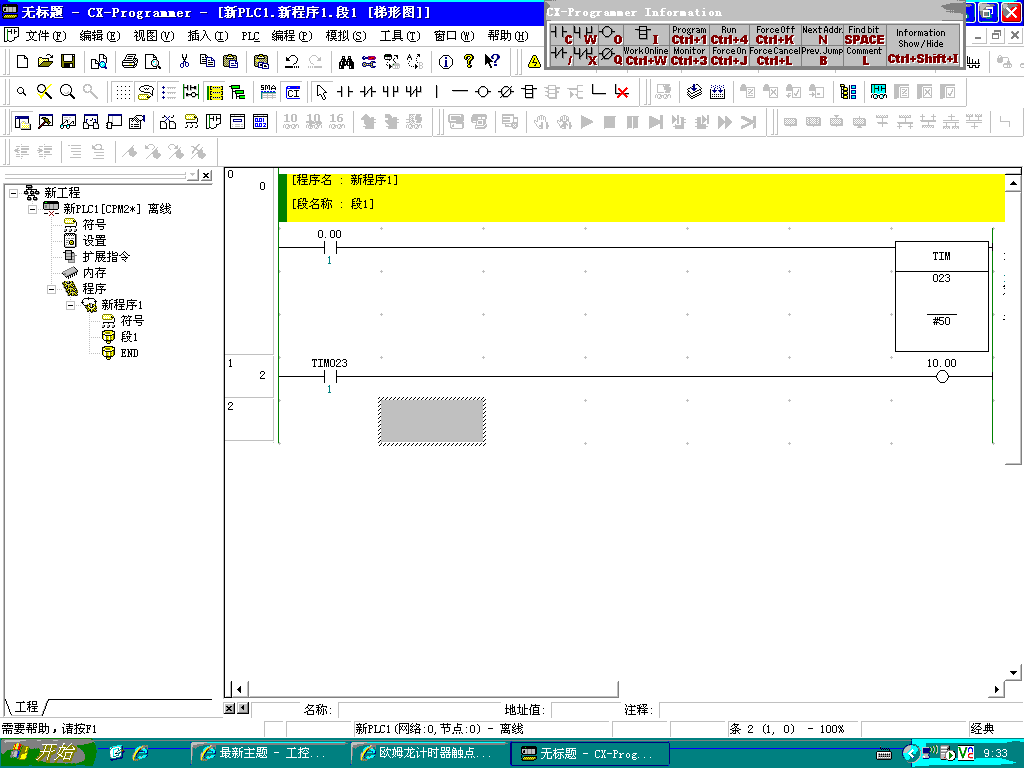The height and width of the screenshot is (768, 1024).
Task: Select the horizontal line drawing tool
Action: (460, 92)
